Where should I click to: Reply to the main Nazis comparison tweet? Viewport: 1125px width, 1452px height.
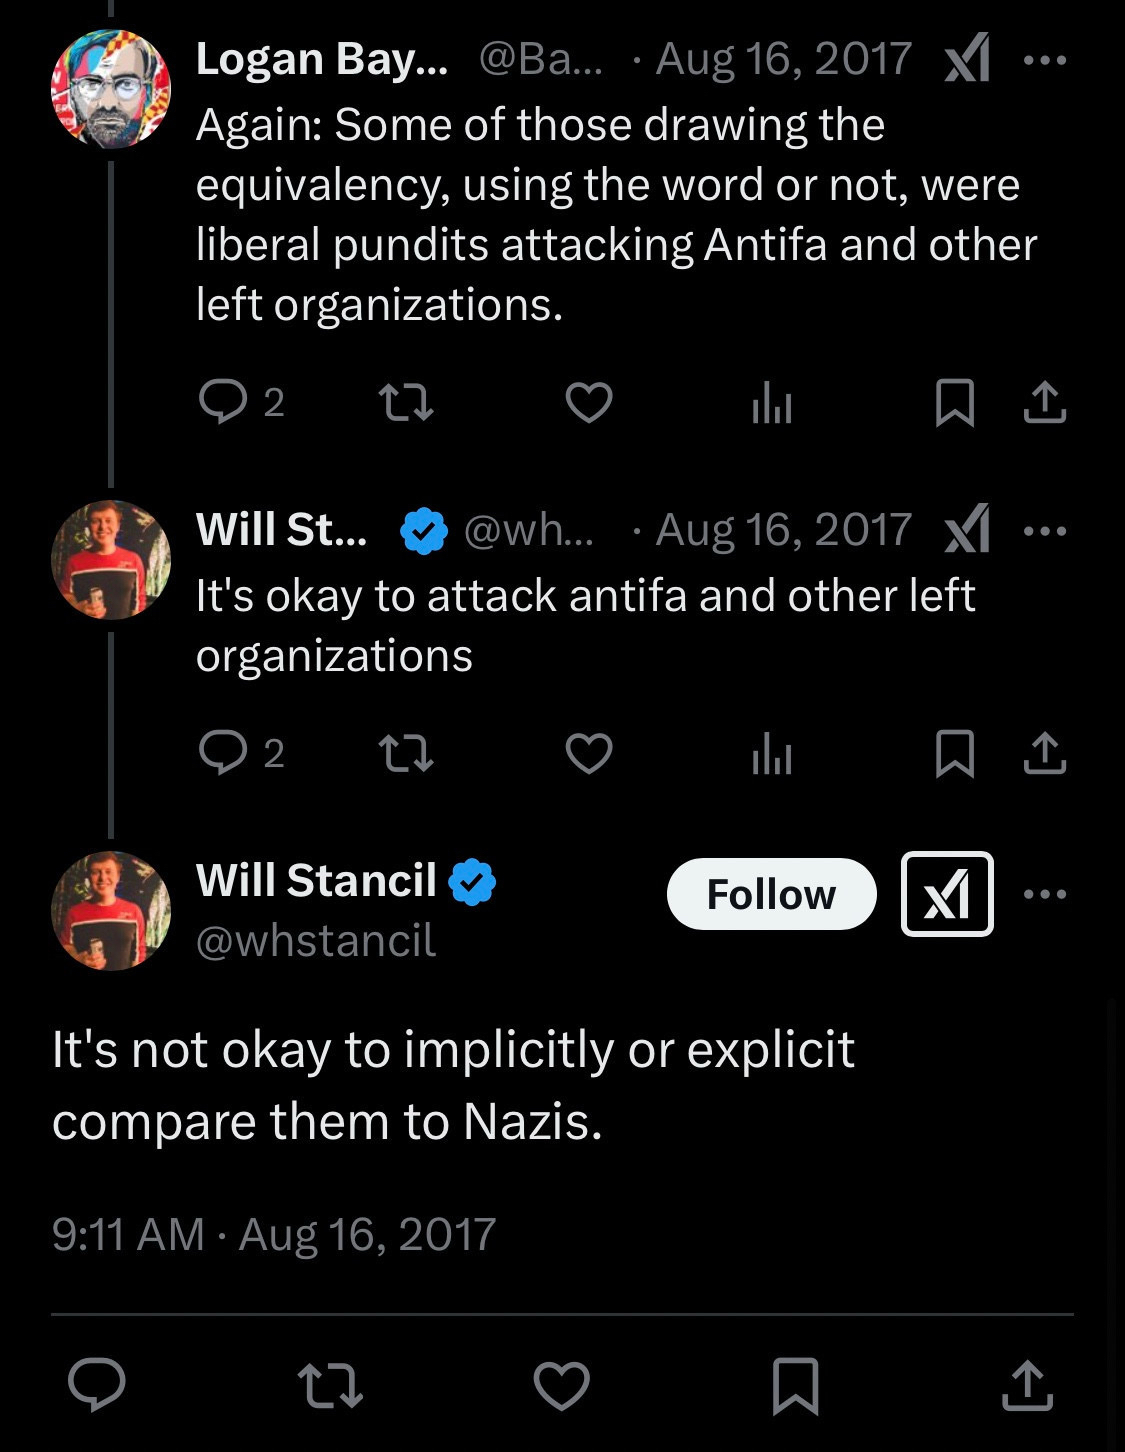pos(97,1385)
